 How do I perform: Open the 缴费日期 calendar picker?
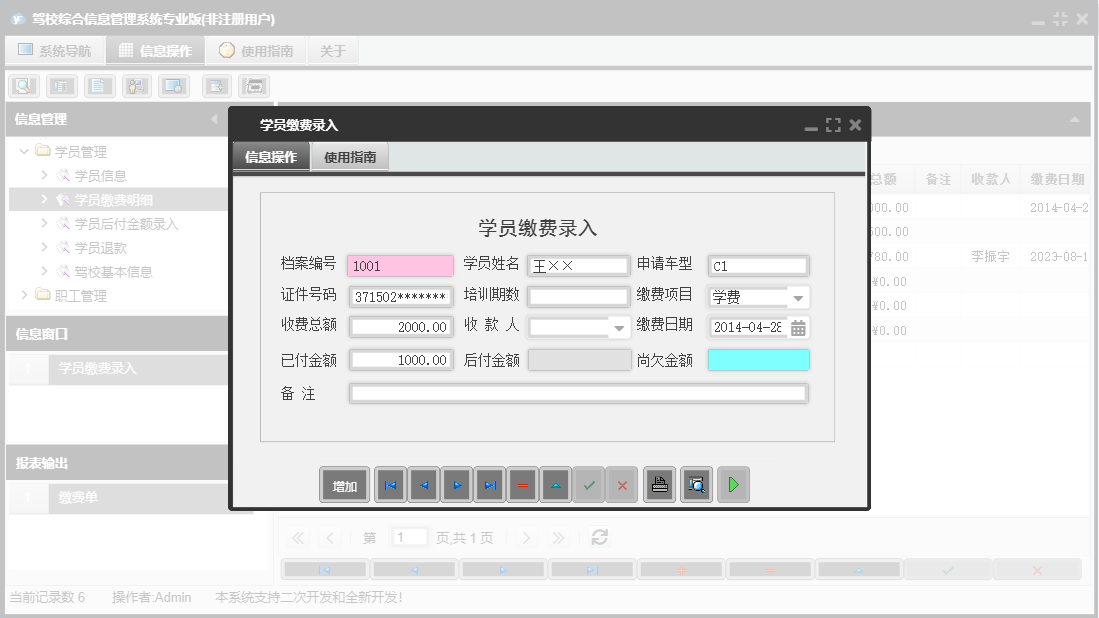pos(798,328)
